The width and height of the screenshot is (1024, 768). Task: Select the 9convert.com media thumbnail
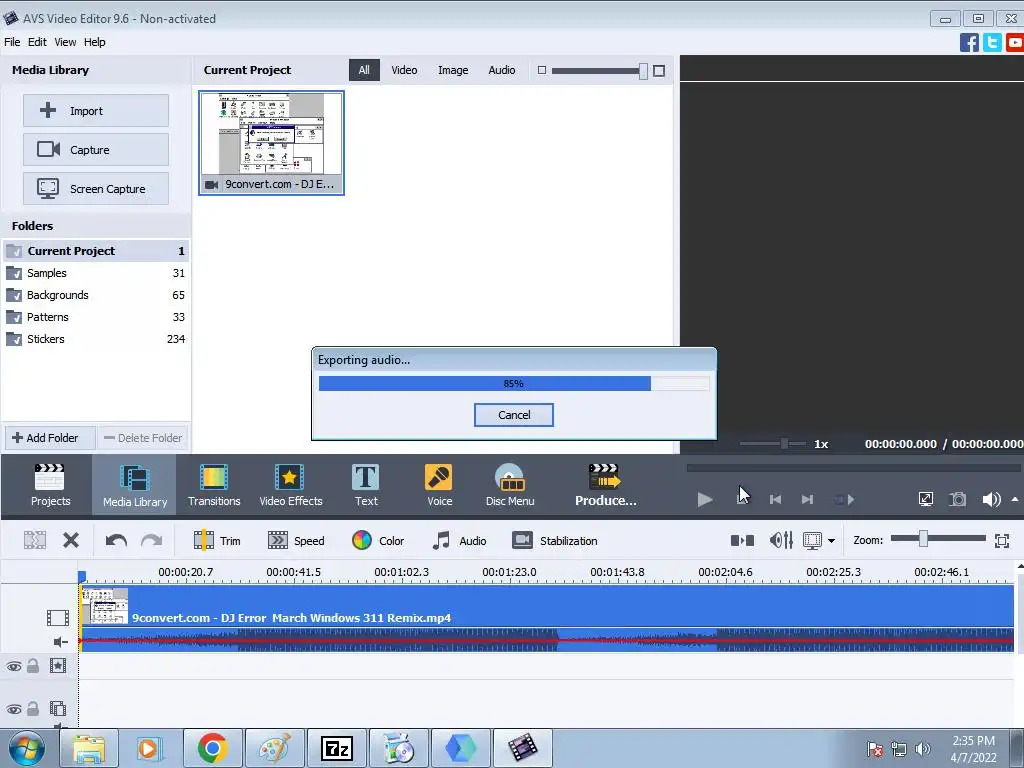(271, 143)
